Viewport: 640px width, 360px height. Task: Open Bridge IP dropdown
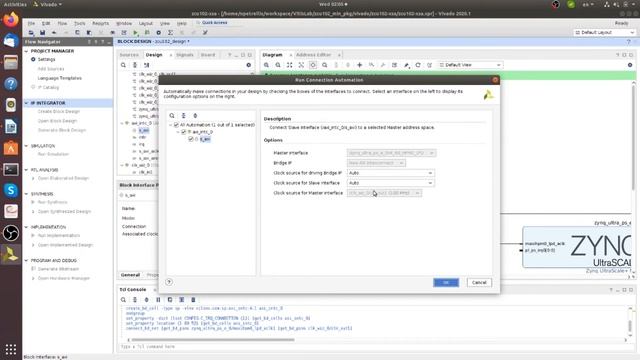click(x=376, y=163)
